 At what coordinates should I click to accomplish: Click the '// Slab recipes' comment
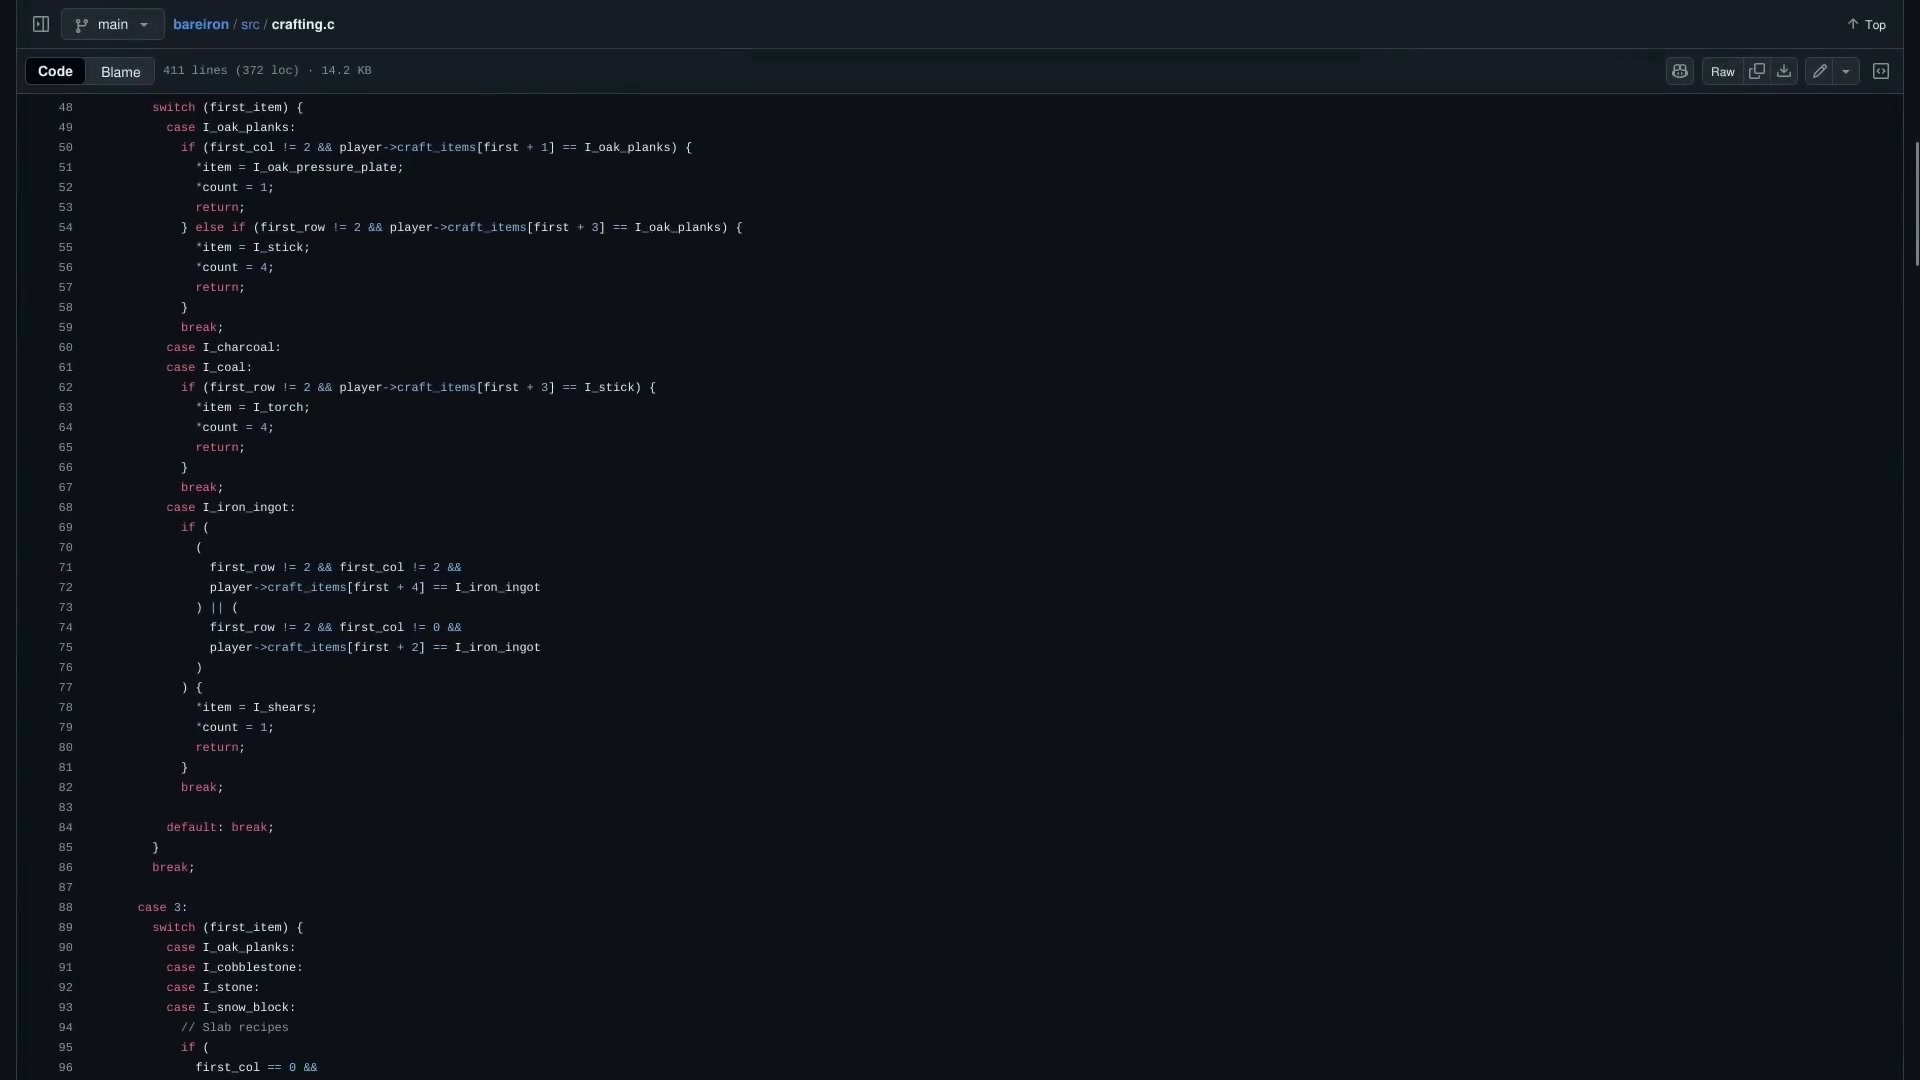tap(235, 1027)
